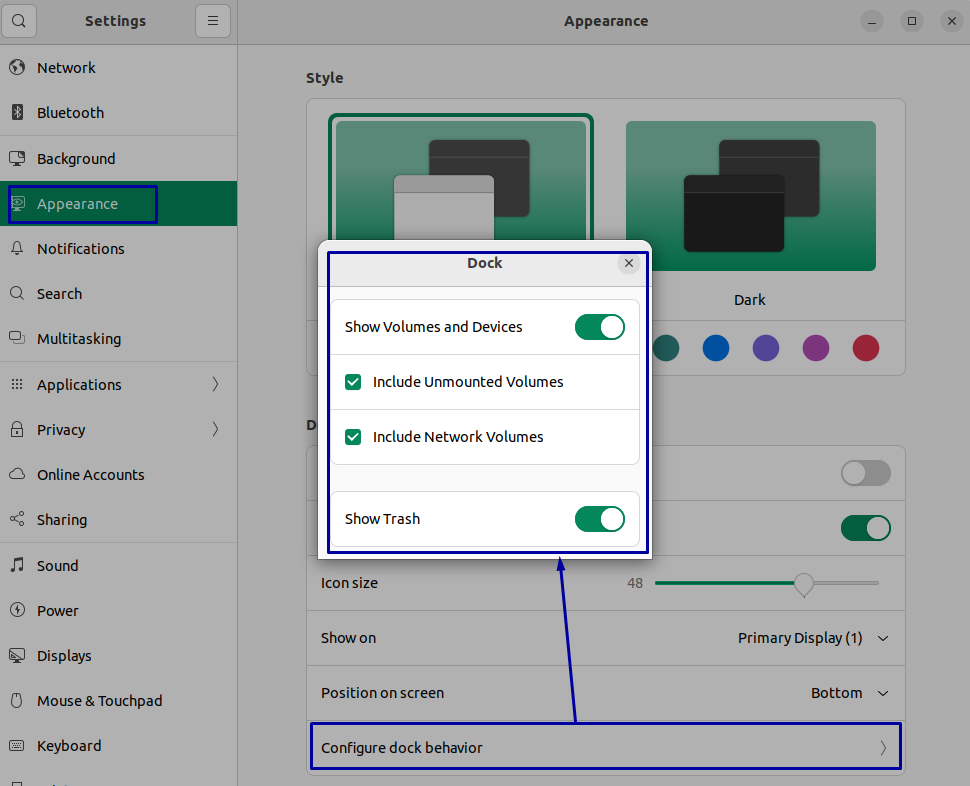Go to Sound settings

[118, 565]
